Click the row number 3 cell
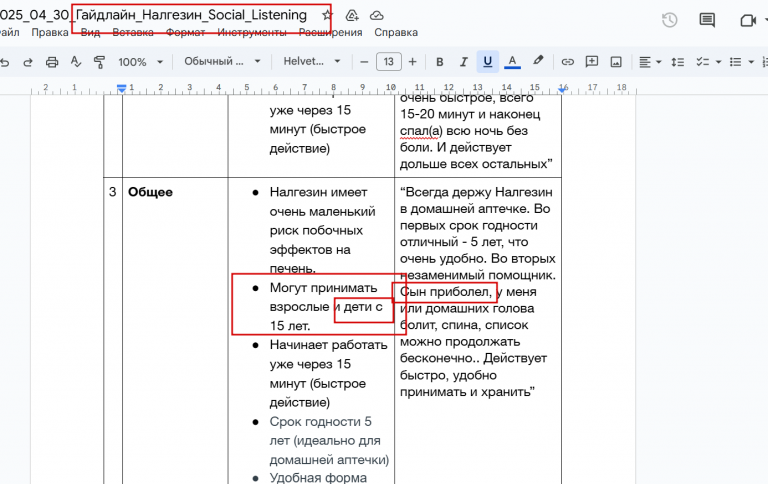Viewport: 768px width, 484px height. click(113, 192)
